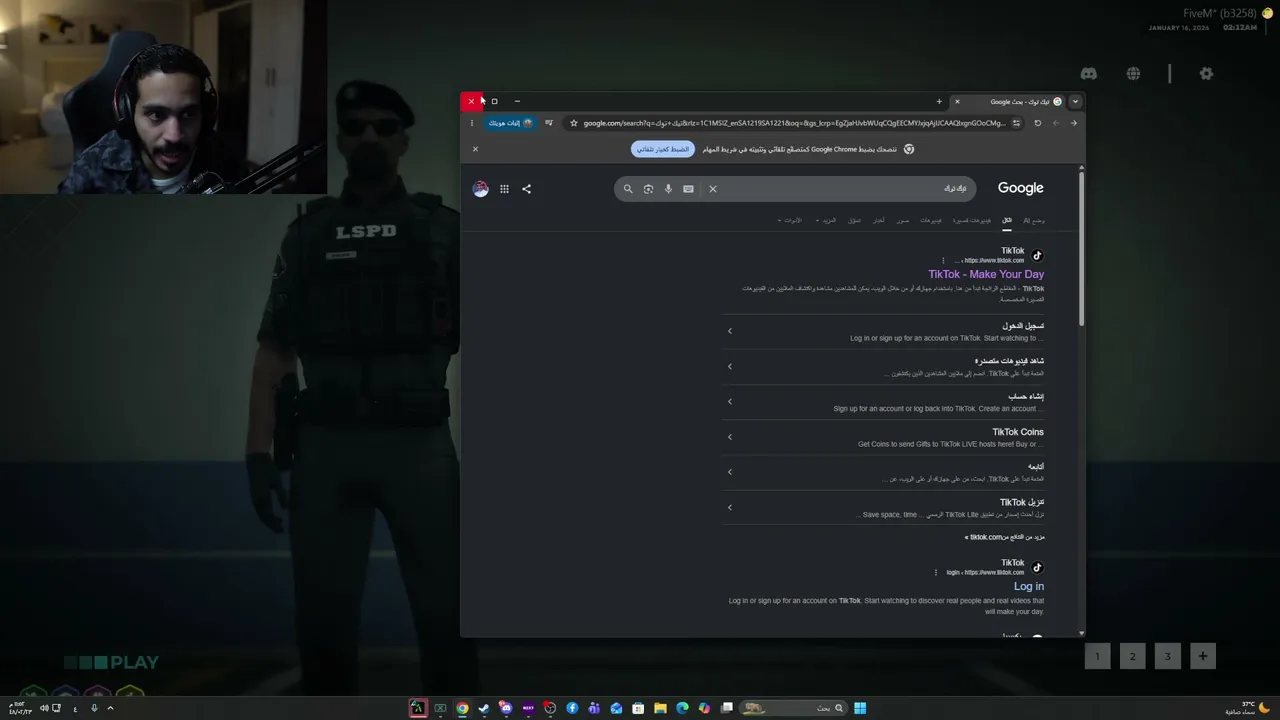
Task: Expand the أتابعه sitelink chevron
Action: [730, 472]
